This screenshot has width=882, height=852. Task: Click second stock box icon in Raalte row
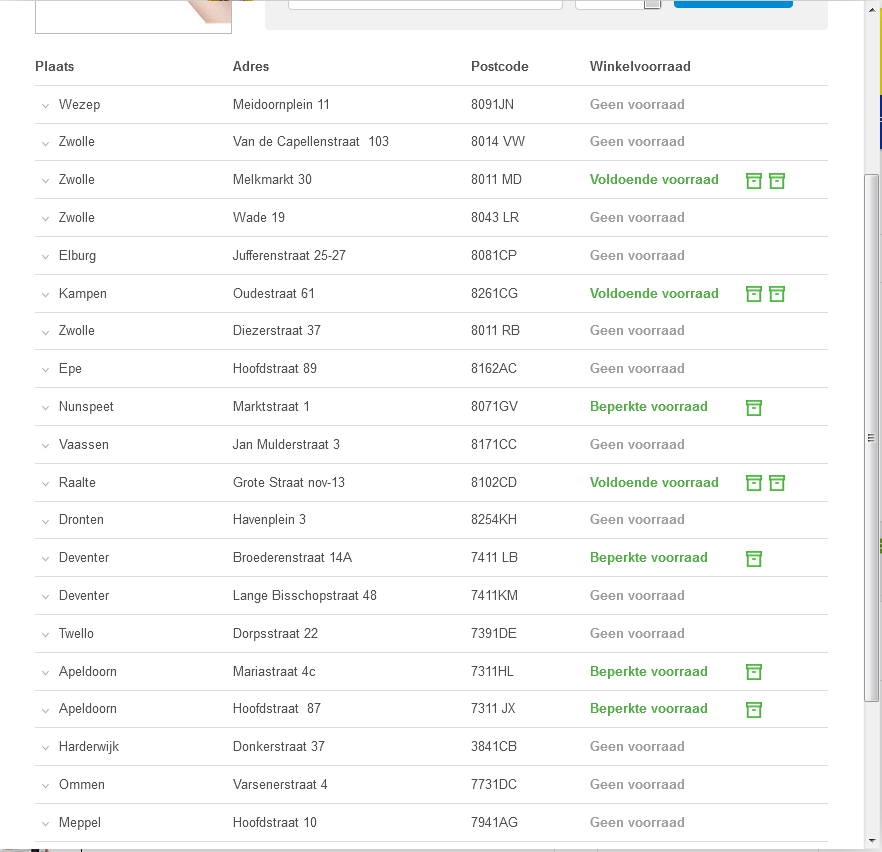click(777, 483)
